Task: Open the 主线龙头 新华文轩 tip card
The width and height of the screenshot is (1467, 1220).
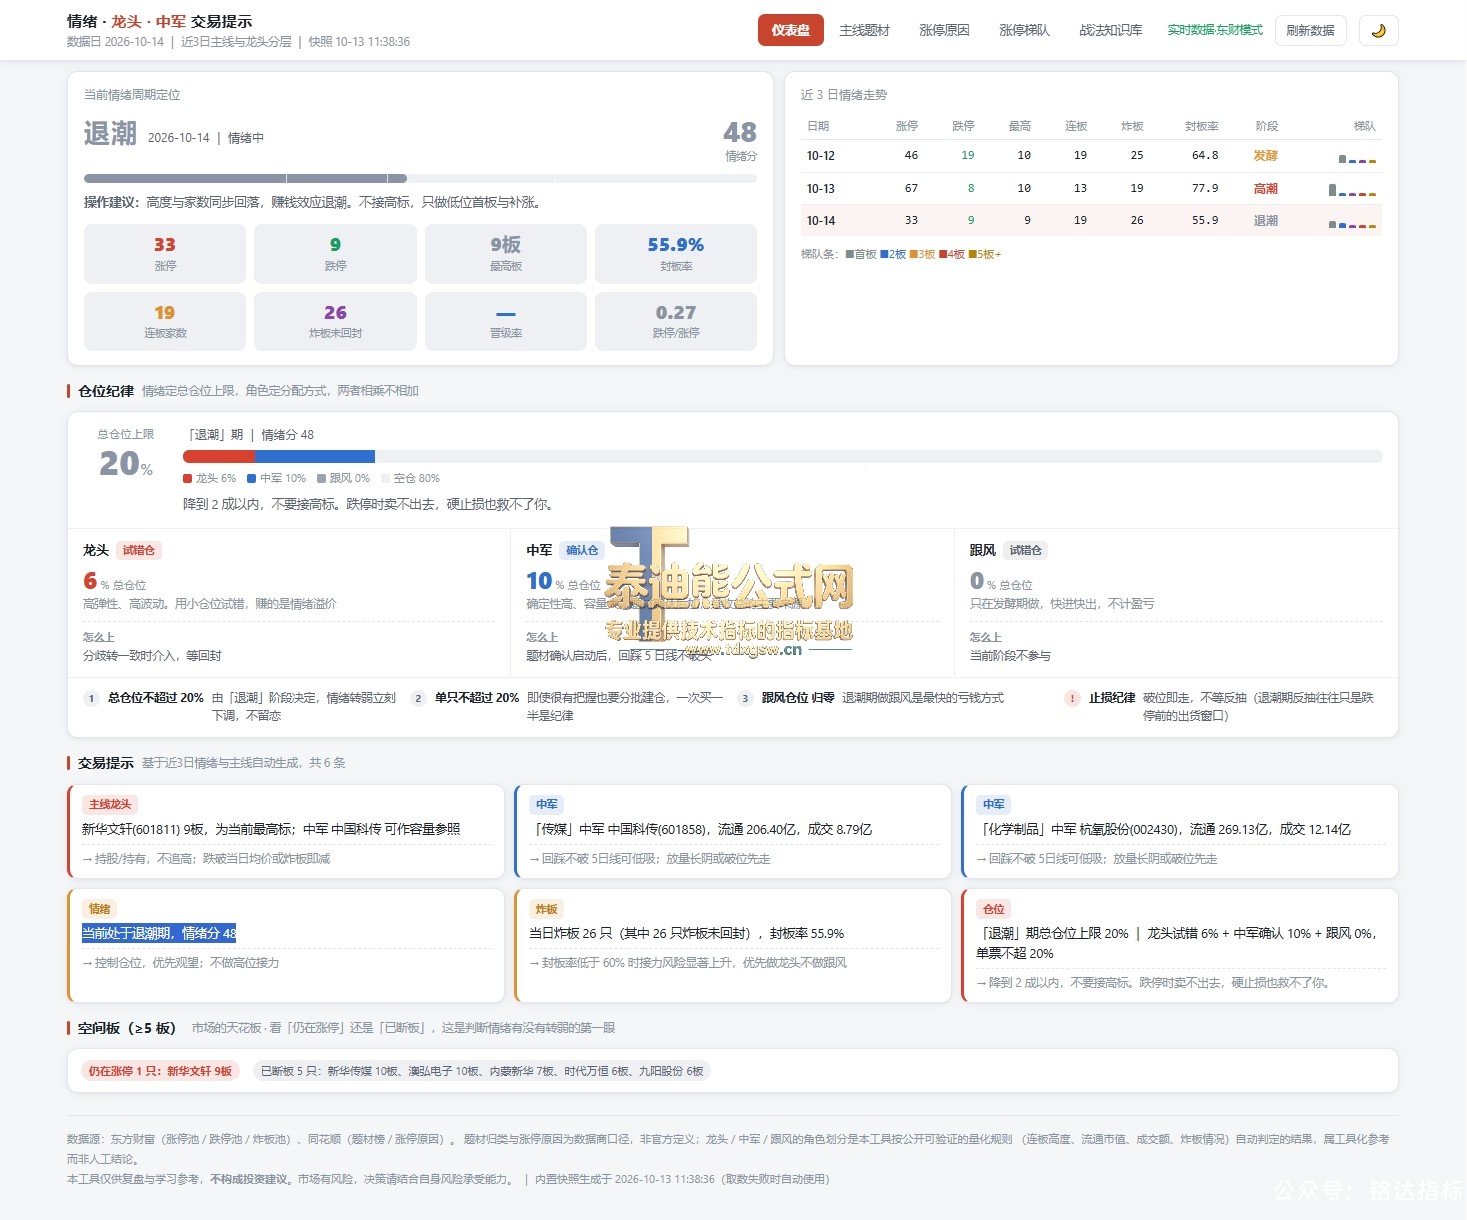Action: click(286, 831)
